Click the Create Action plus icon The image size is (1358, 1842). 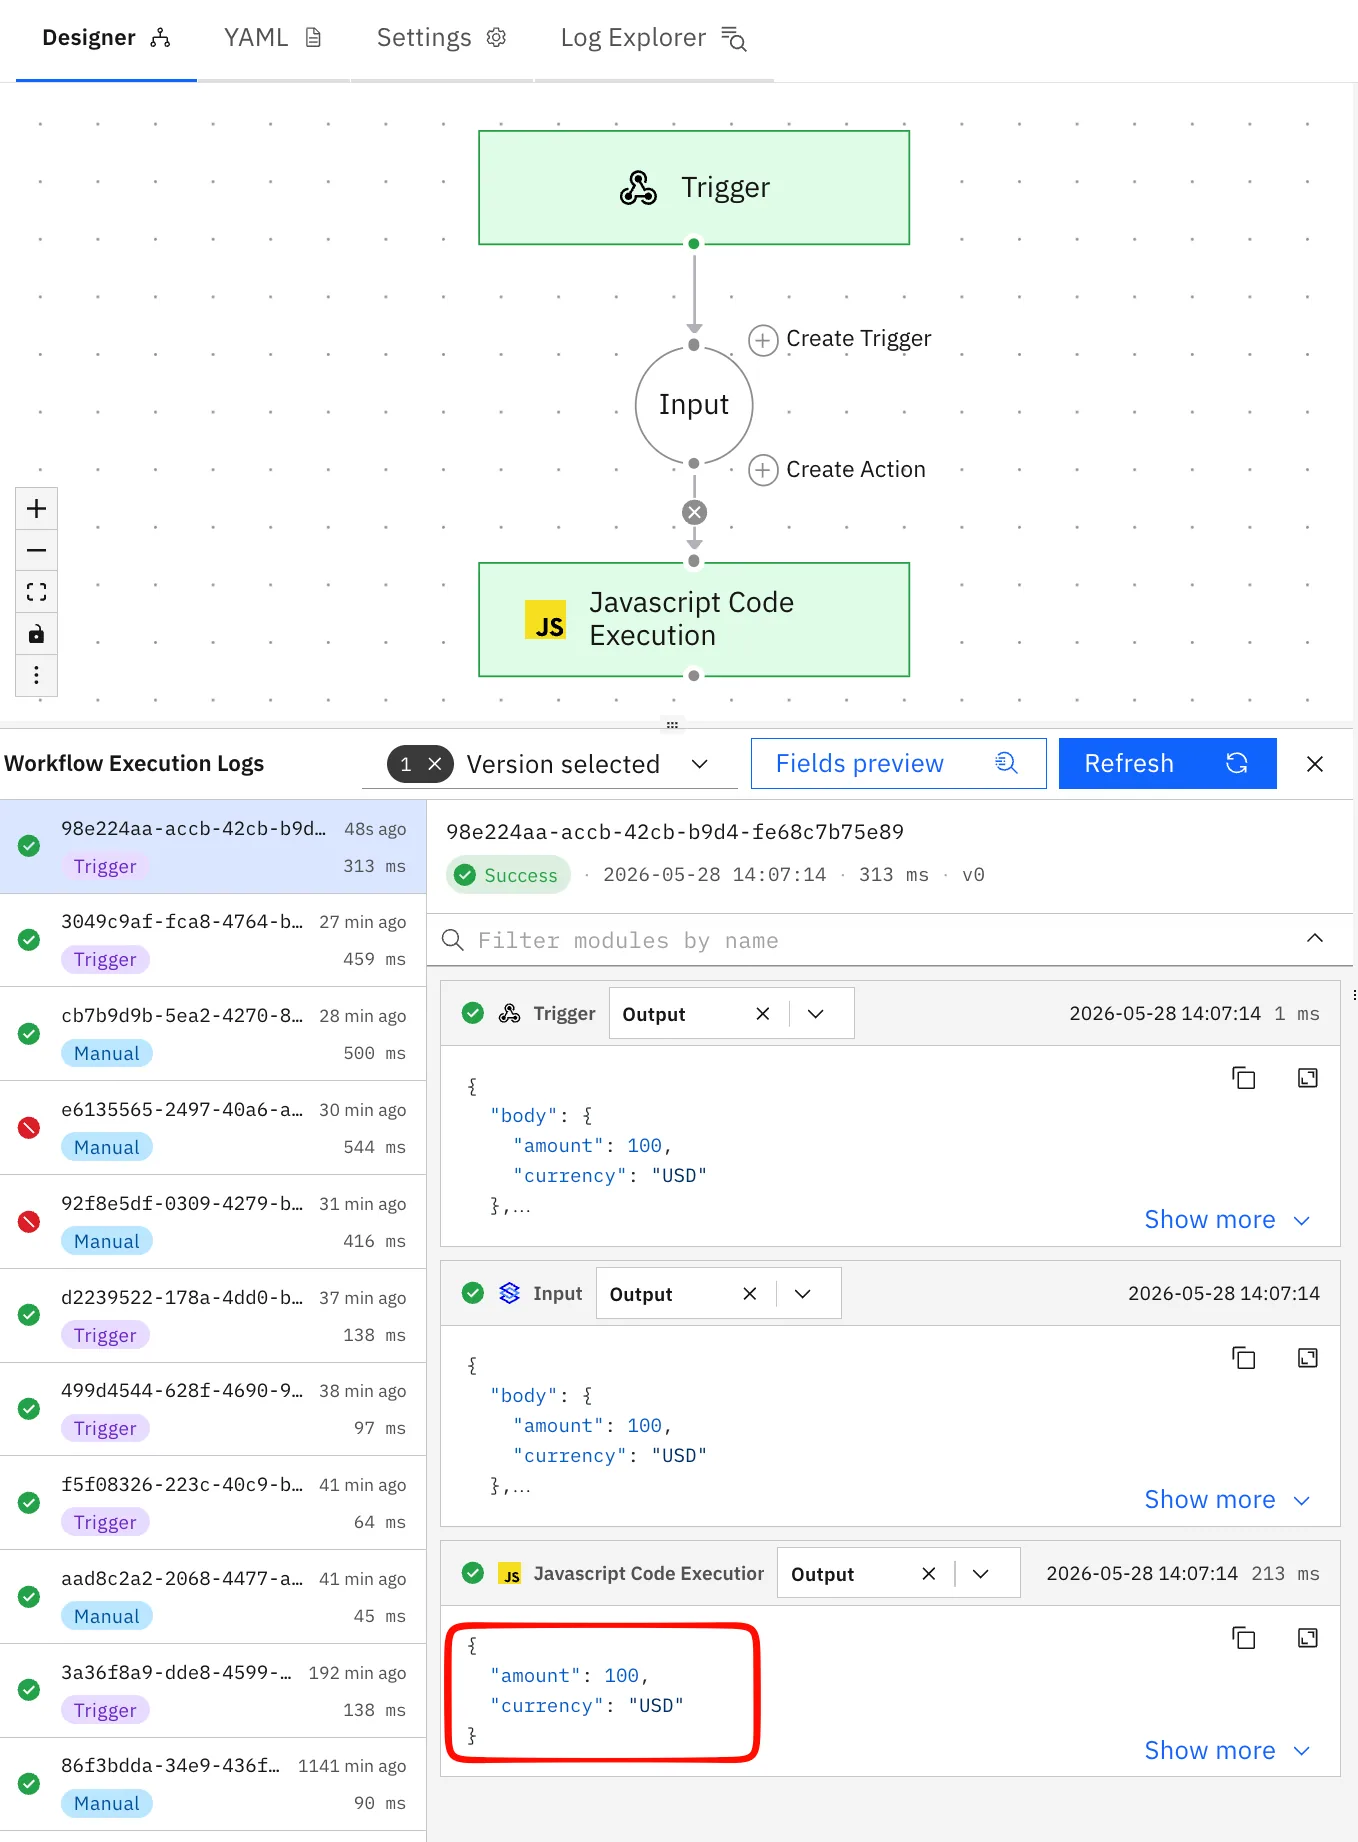(763, 470)
